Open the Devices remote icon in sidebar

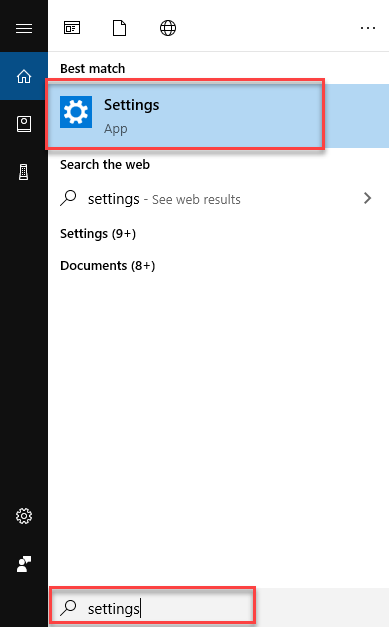click(24, 172)
